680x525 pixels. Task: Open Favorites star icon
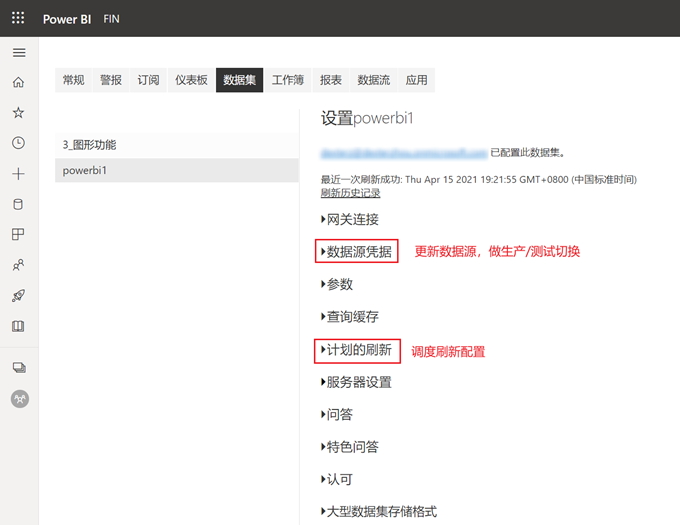[18, 113]
